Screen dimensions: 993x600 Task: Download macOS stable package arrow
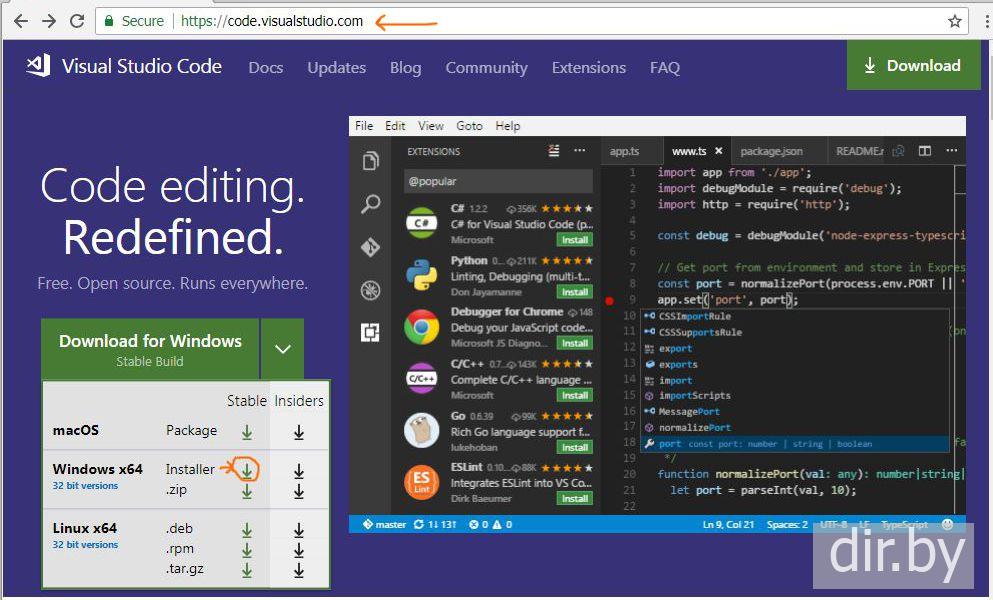[247, 432]
